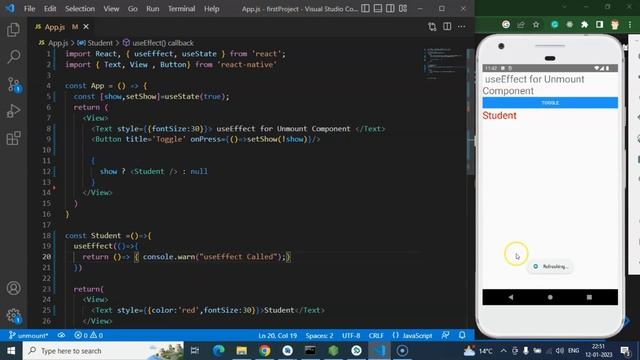Click the unmount branch in status bar
Screen dimensions: 640x360
coord(28,336)
